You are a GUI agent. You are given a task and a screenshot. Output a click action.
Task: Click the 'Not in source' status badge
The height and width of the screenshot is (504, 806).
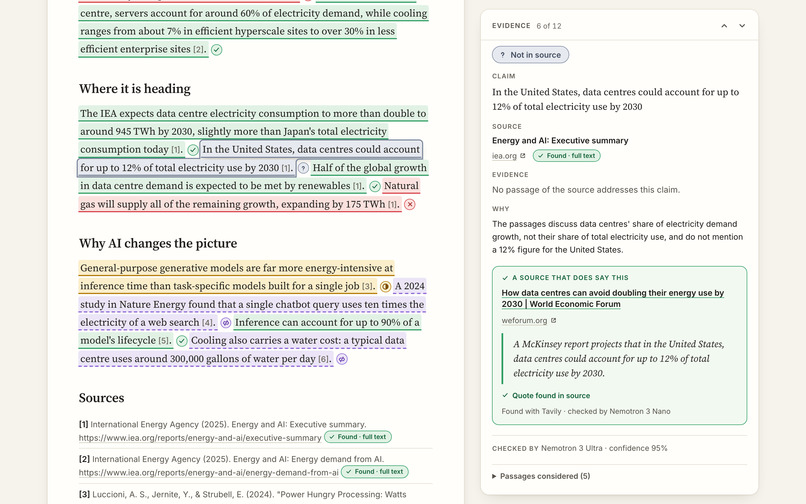(530, 55)
